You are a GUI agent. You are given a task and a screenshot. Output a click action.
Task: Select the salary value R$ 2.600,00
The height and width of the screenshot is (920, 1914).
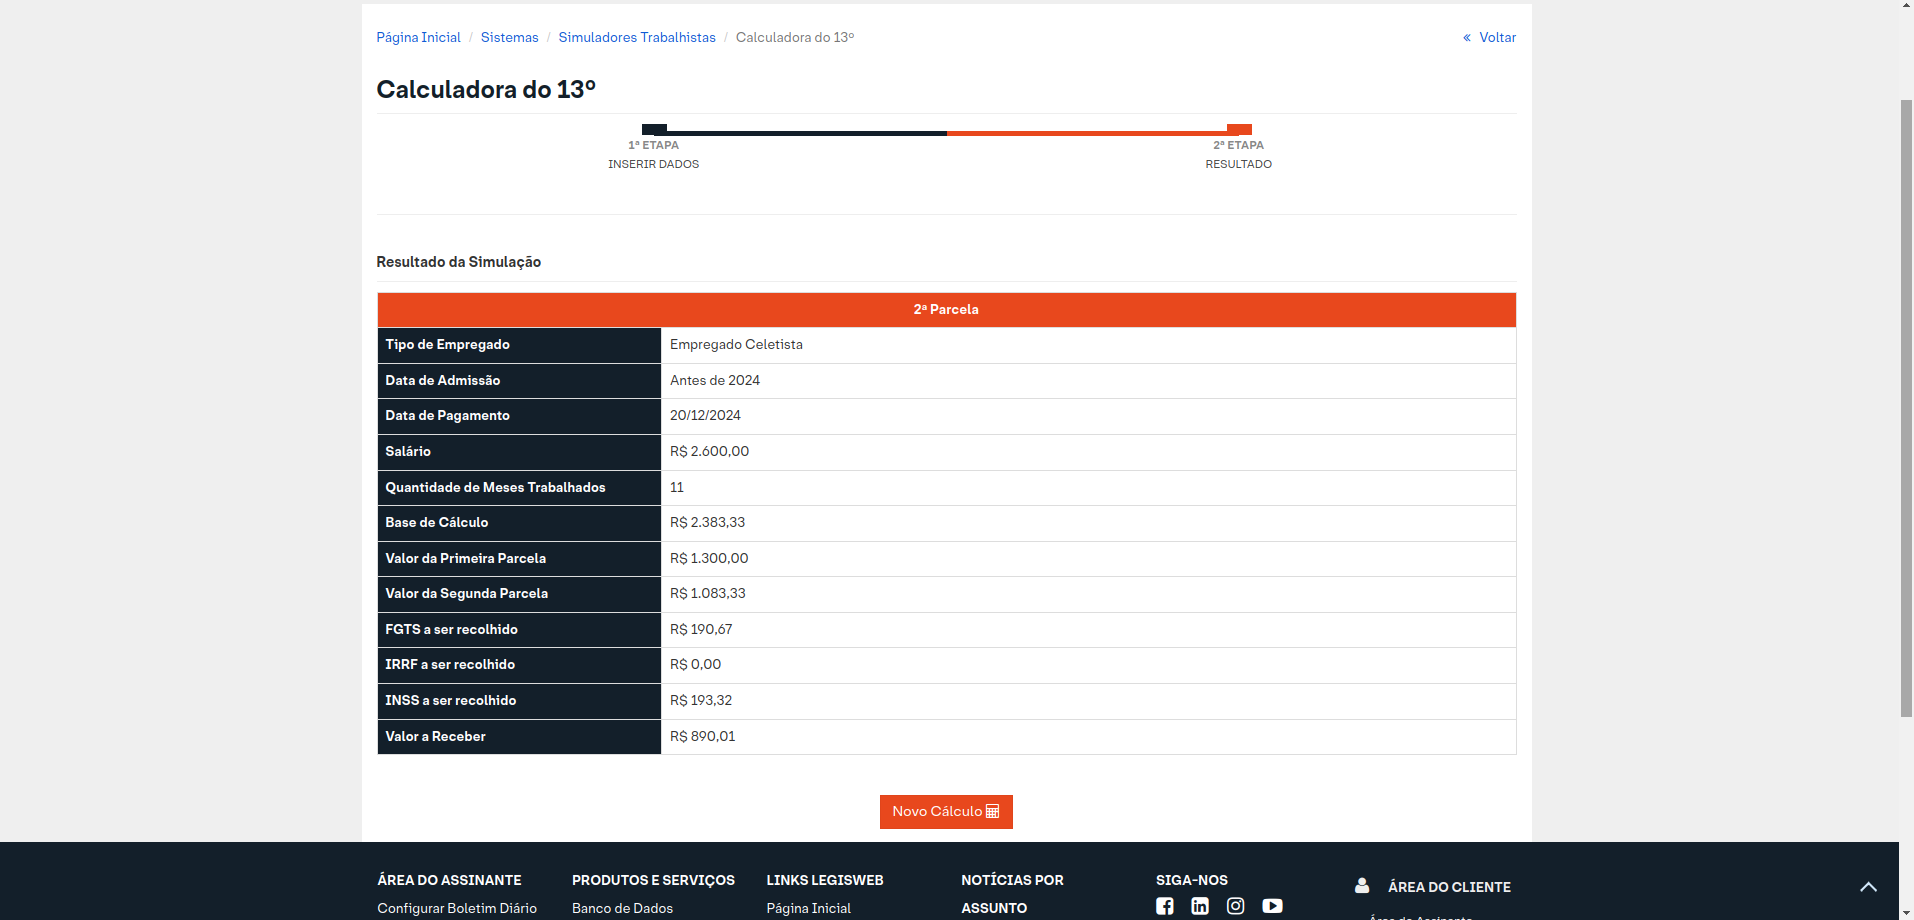[709, 452]
